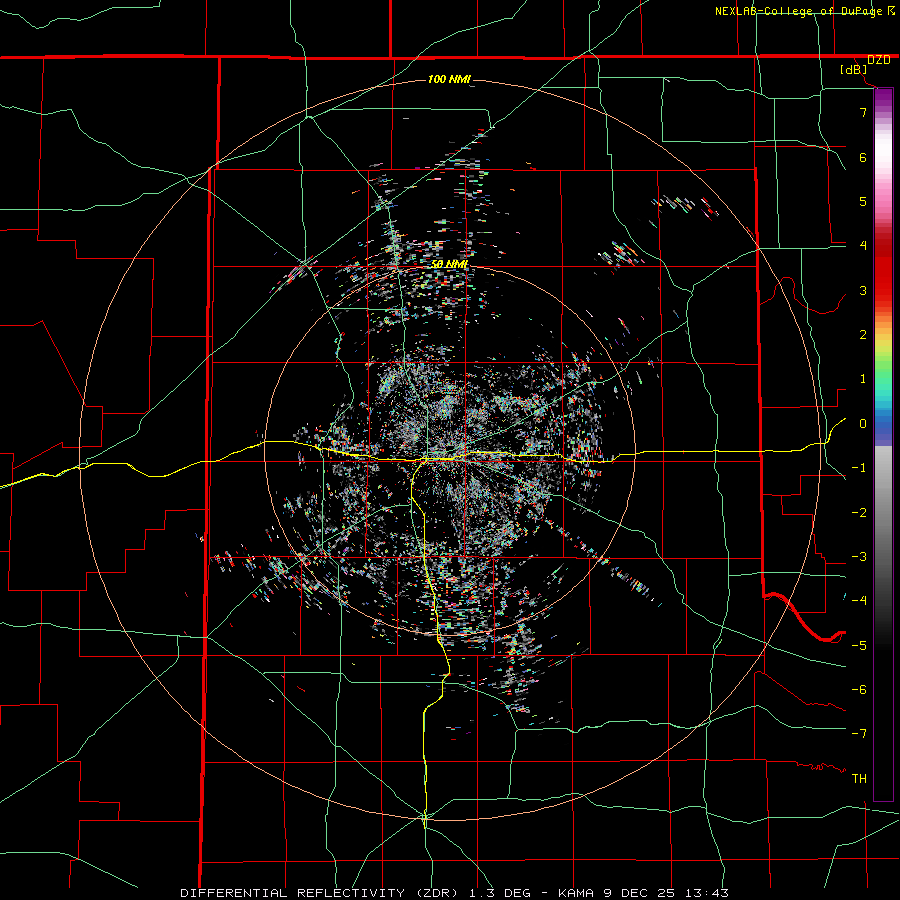The image size is (900, 900).
Task: Click the -7 value on the color scale
Action: pyautogui.click(x=859, y=734)
